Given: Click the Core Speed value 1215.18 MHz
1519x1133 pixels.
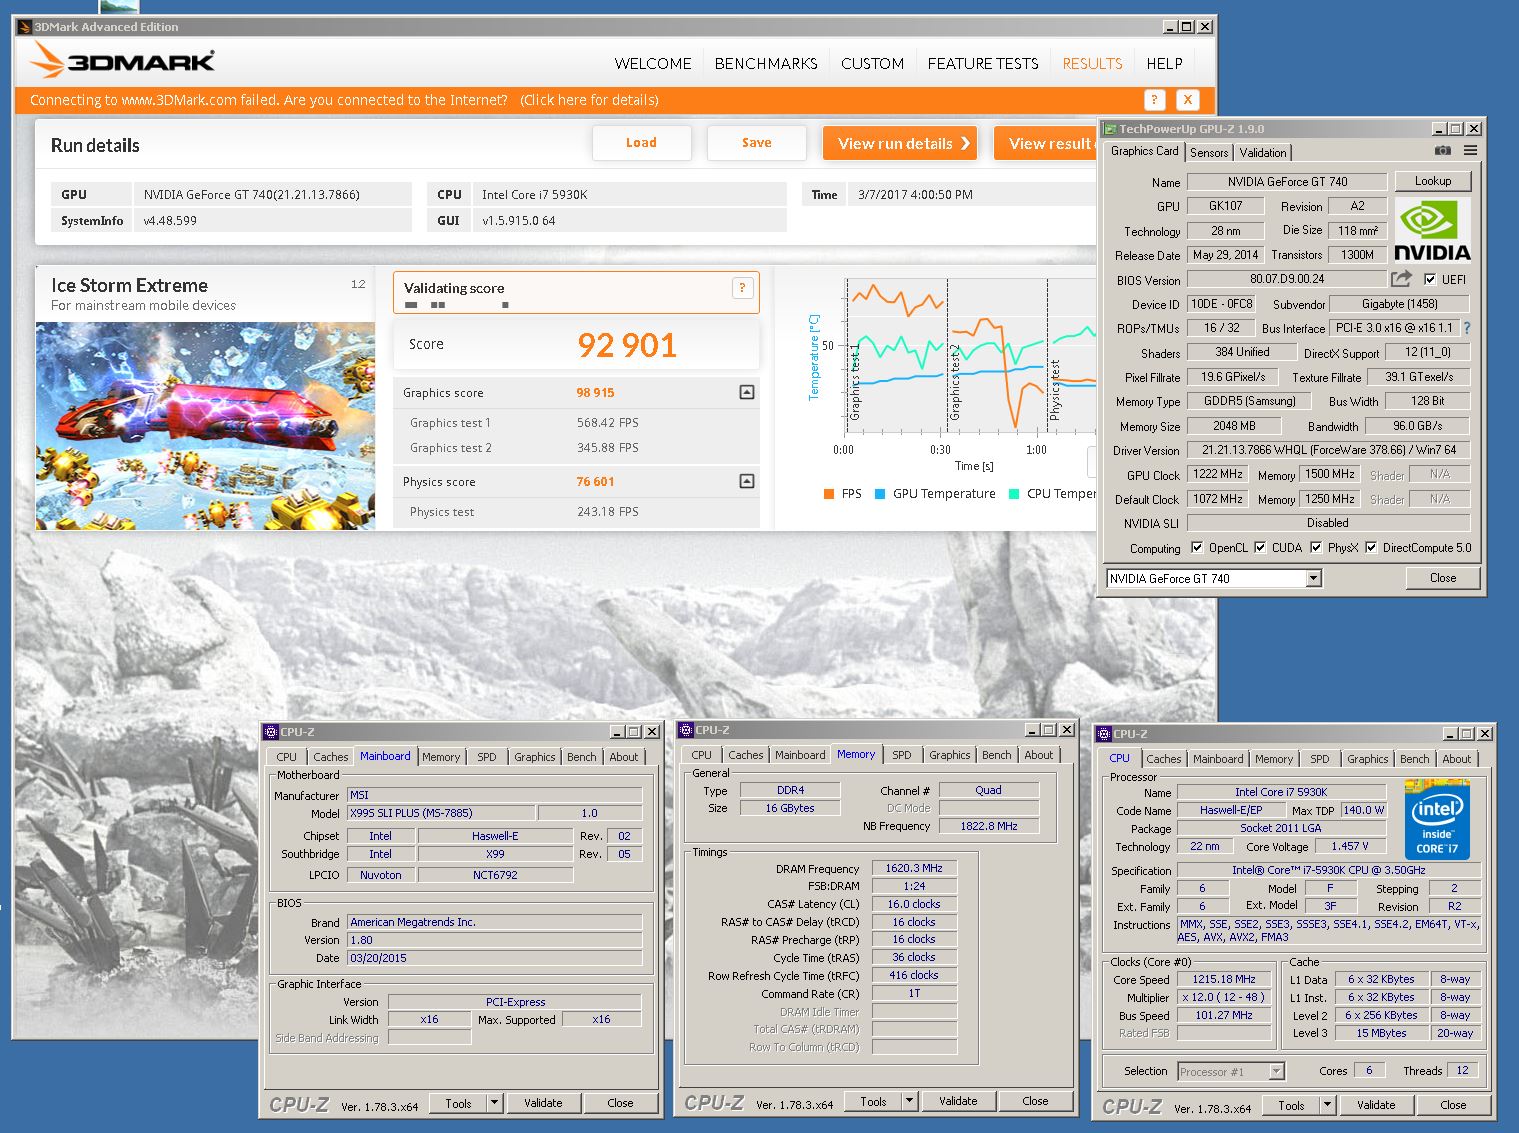Looking at the screenshot, I should click(1223, 979).
